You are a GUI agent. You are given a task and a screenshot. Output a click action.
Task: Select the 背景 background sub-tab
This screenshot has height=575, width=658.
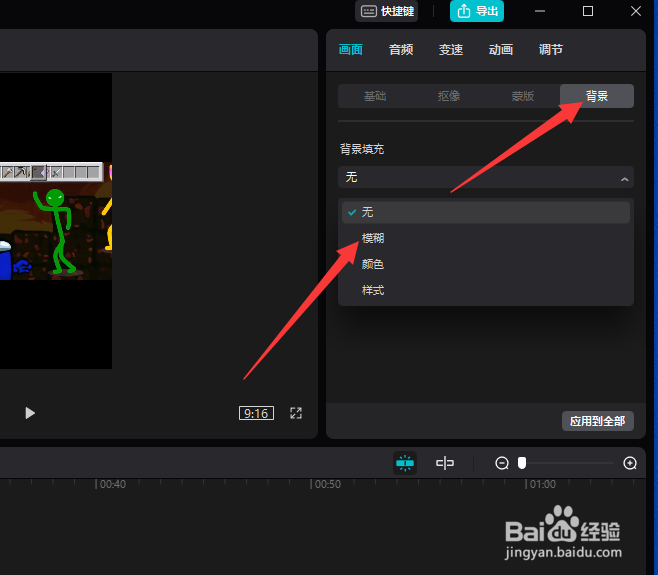[x=597, y=96]
